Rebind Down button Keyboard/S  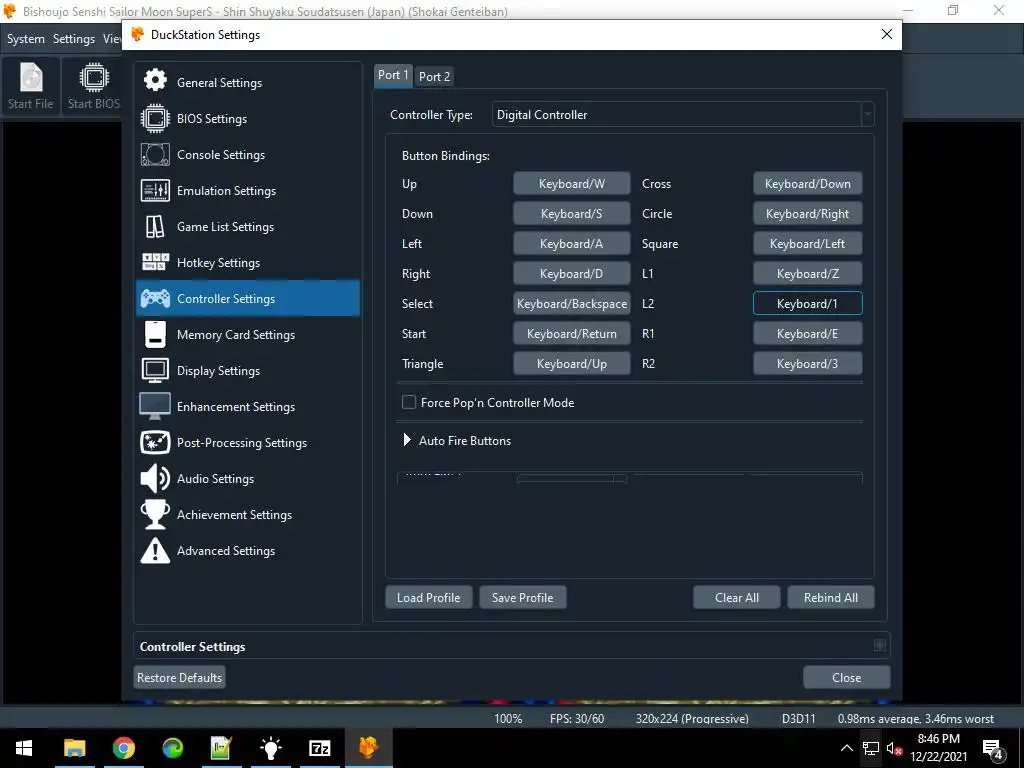click(x=571, y=214)
